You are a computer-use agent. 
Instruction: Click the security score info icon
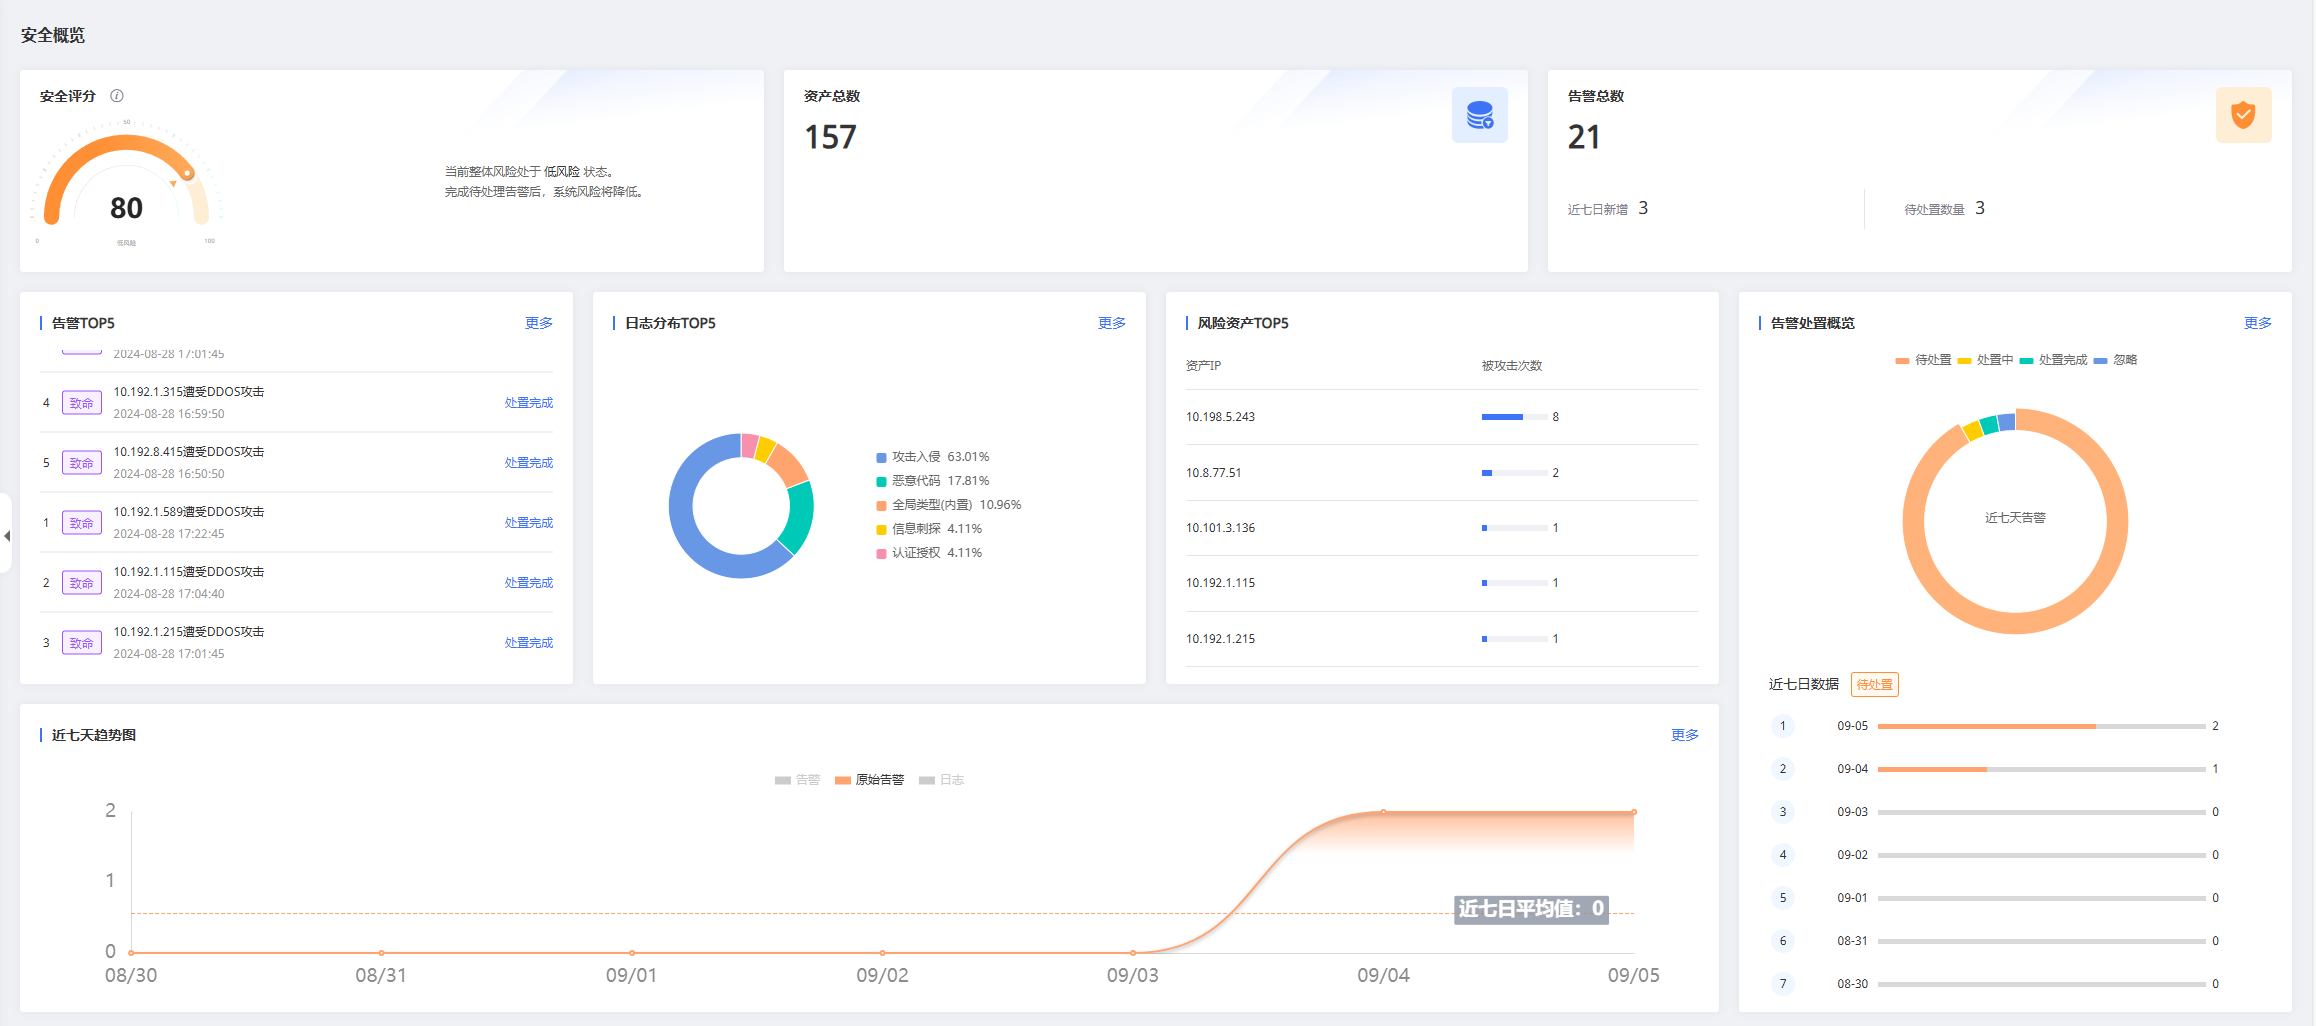tap(117, 96)
